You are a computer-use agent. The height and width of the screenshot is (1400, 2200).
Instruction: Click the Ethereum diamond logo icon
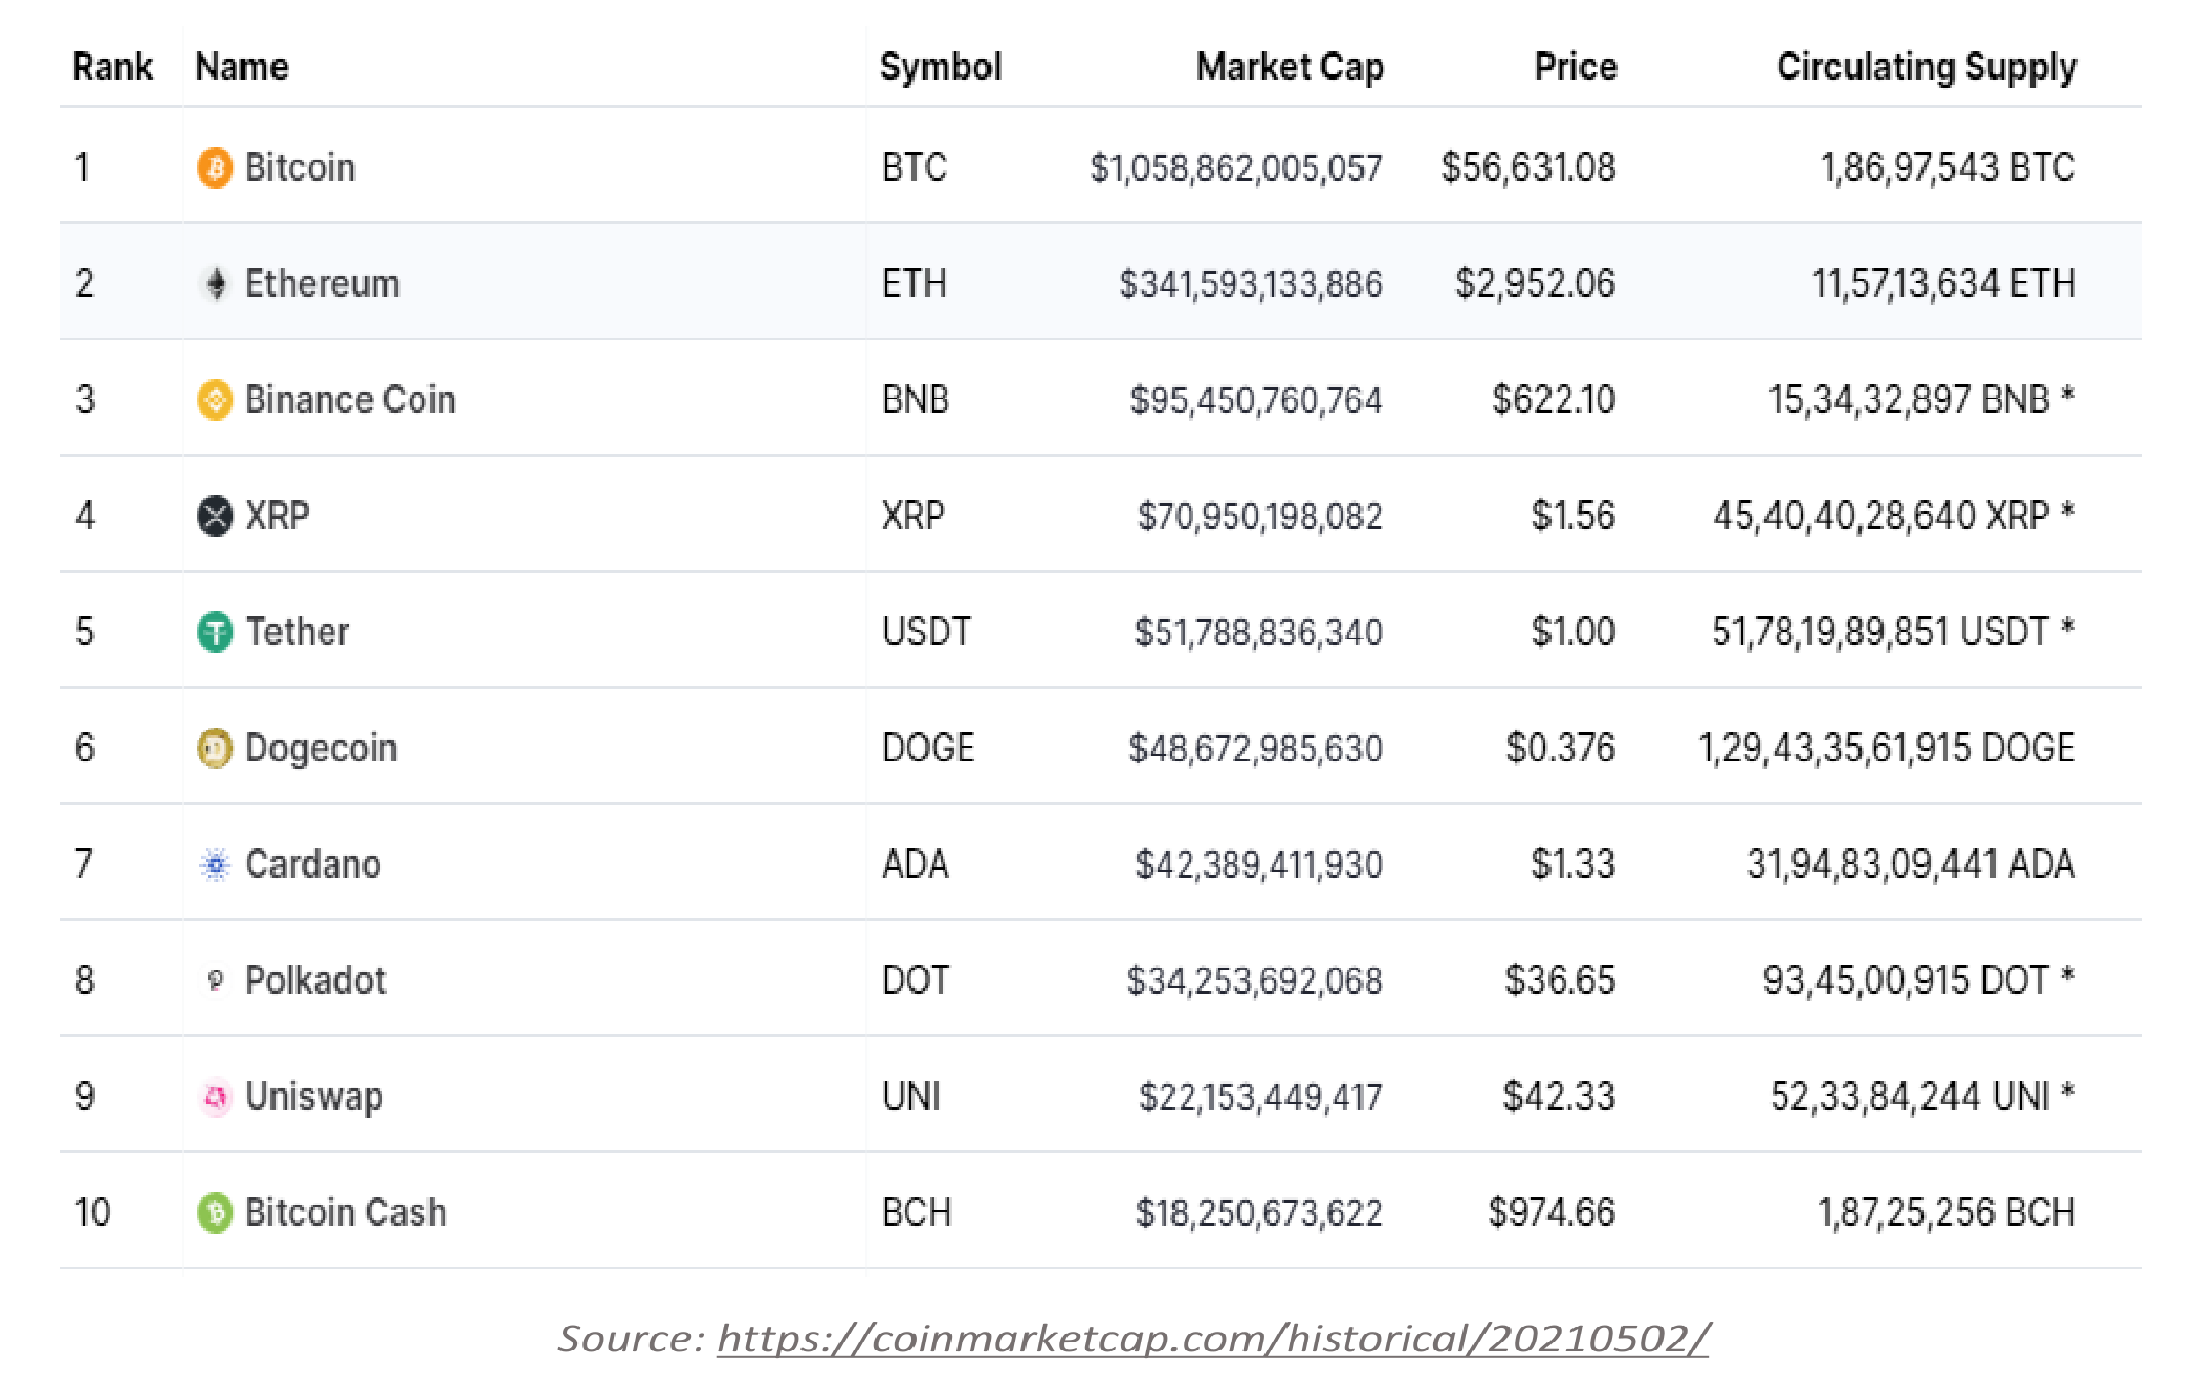tap(214, 284)
